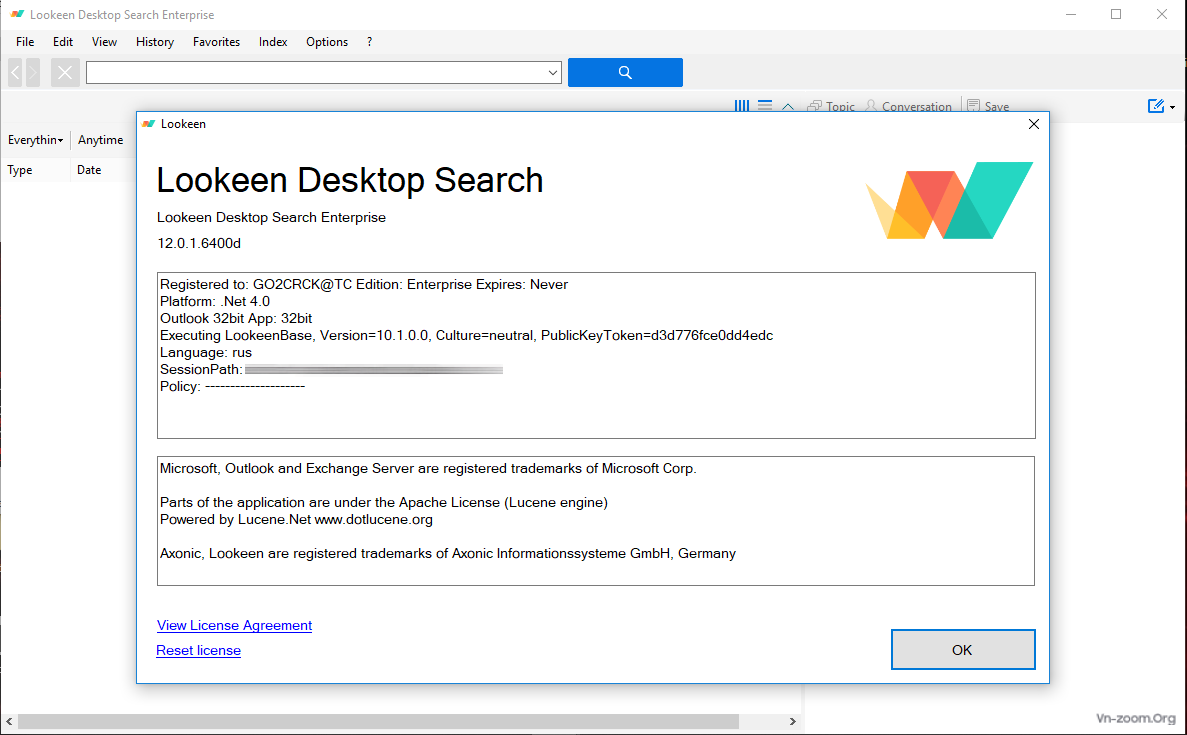Screen dimensions: 1187x735
Task: Click the 'Policy:' line
Action: [x=232, y=387]
